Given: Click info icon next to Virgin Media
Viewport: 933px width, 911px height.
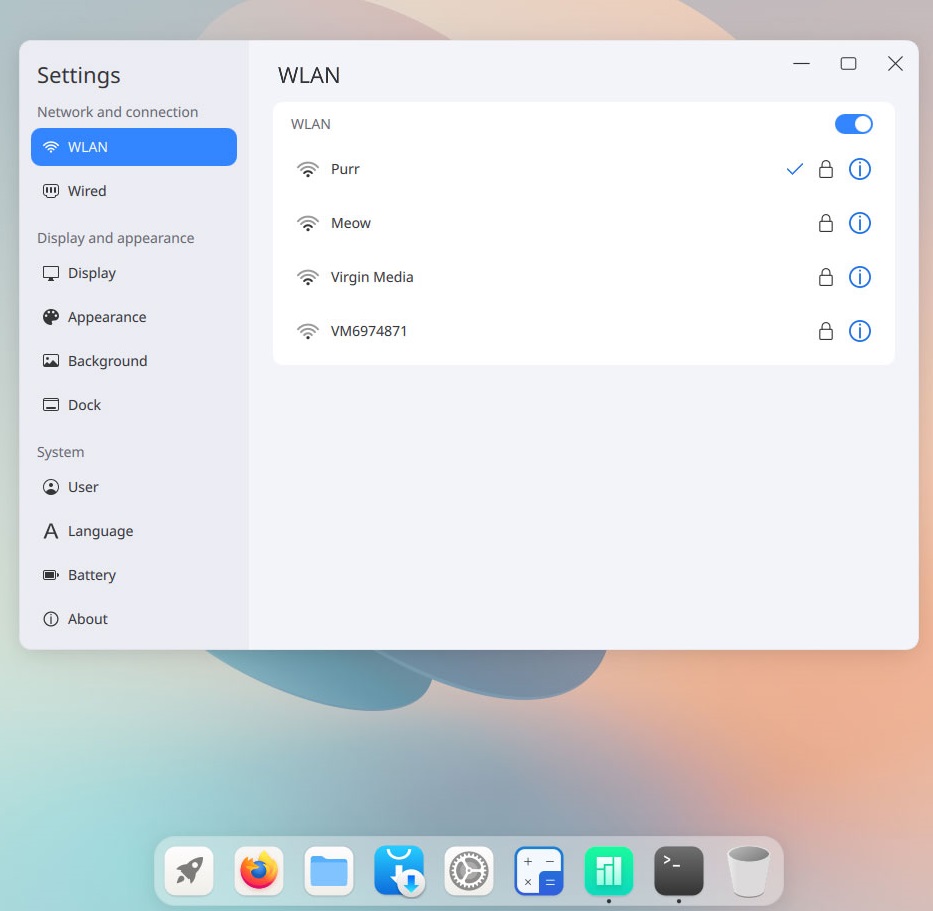Looking at the screenshot, I should [x=859, y=277].
